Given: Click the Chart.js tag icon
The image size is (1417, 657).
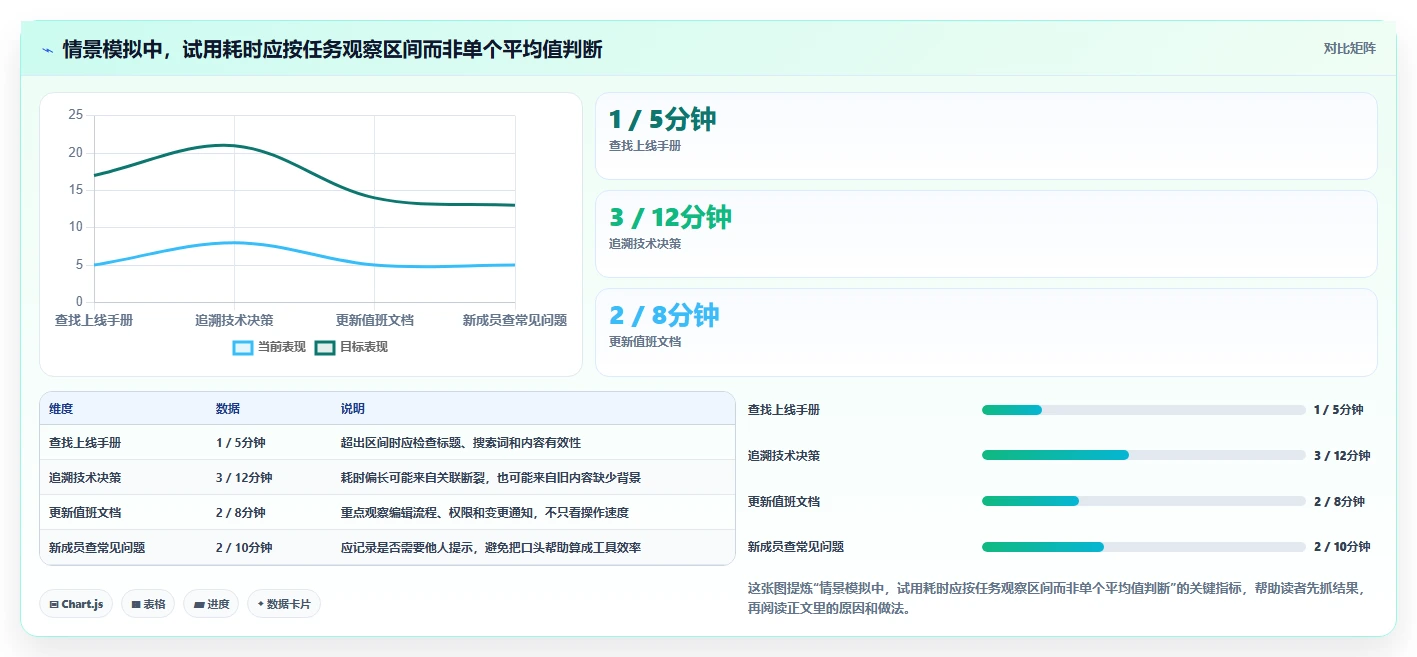Looking at the screenshot, I should [53, 604].
